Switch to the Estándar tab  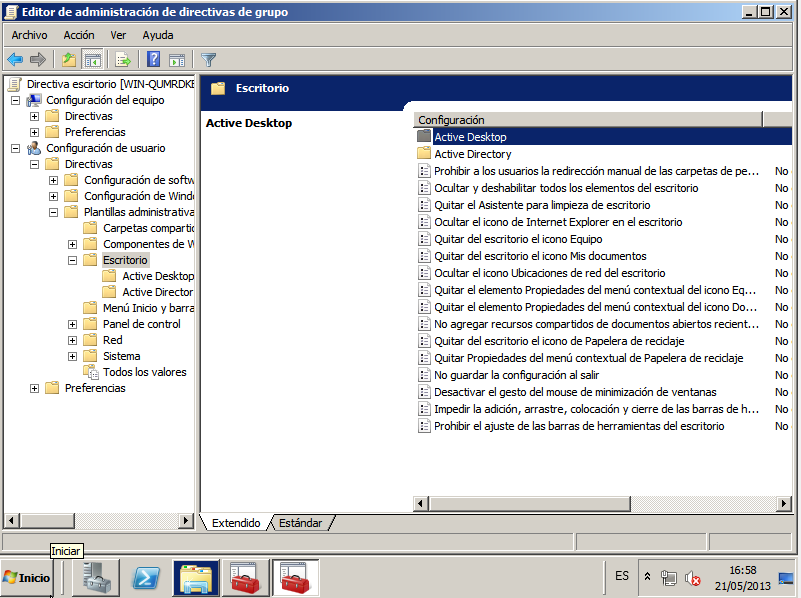tap(300, 523)
